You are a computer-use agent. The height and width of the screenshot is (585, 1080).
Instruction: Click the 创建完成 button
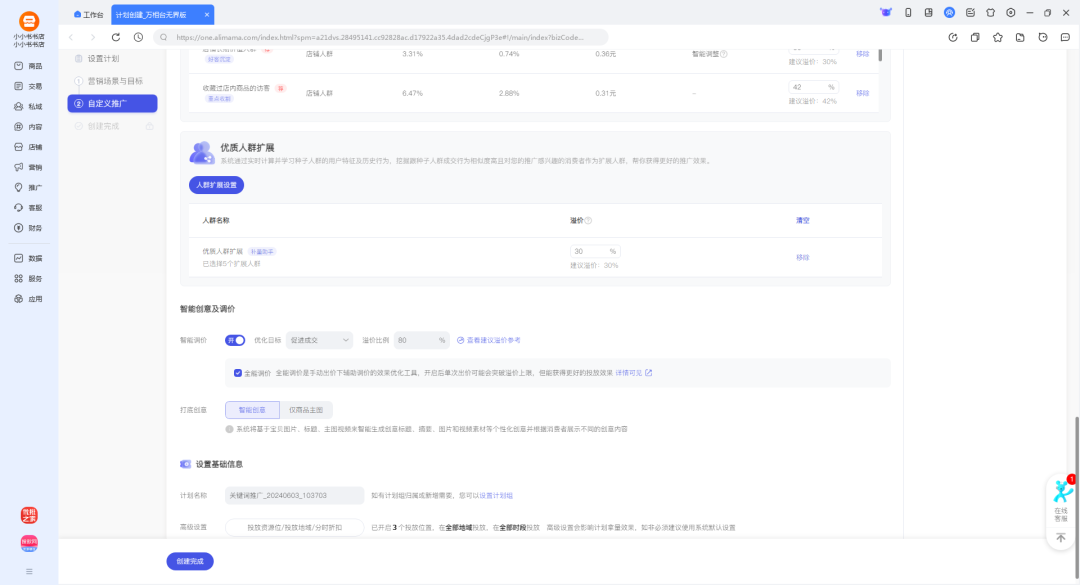click(190, 561)
